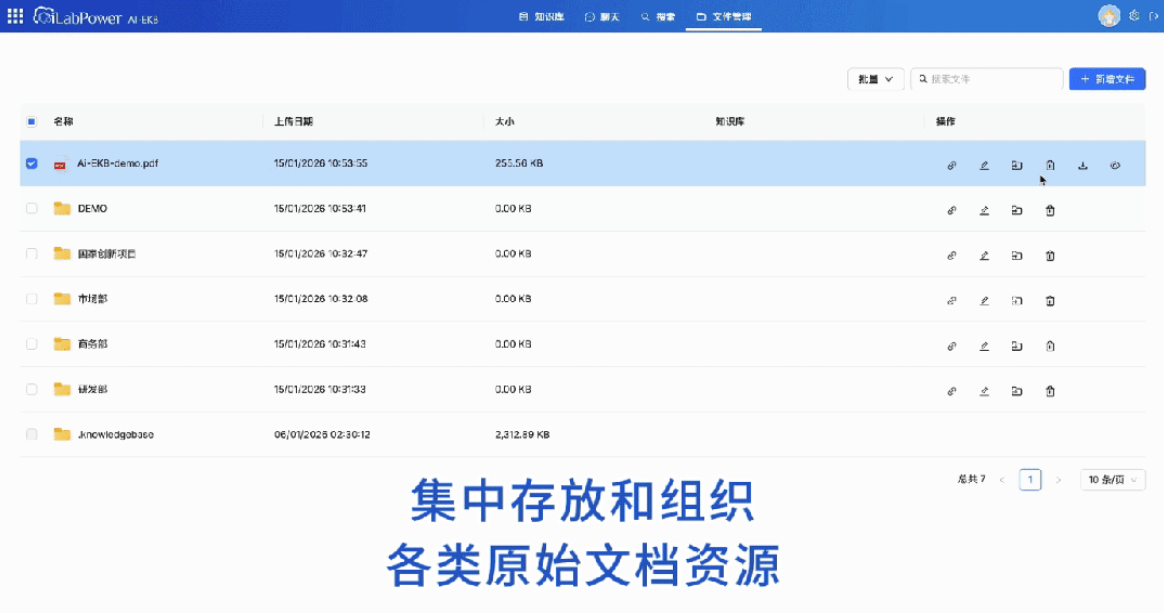
Task: Check the DEMO folder checkbox
Action: pyautogui.click(x=31, y=209)
